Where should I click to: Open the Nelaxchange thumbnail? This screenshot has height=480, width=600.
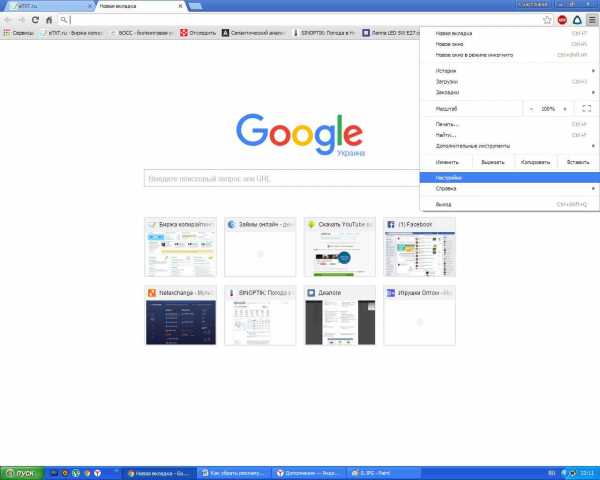point(181,315)
